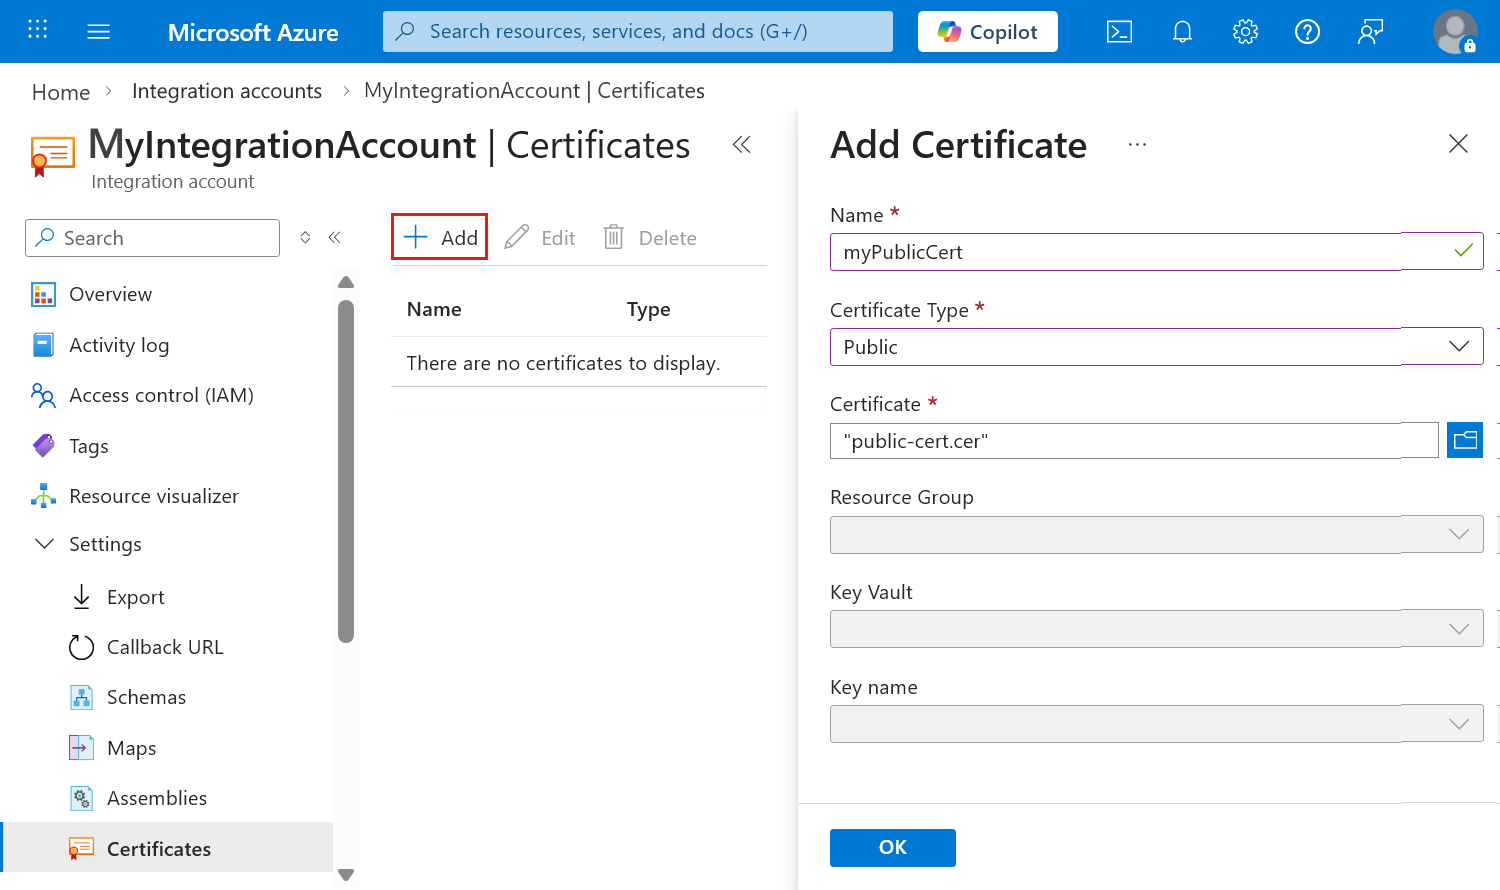
Task: Browse for certificate file via folder icon
Action: point(1465,440)
